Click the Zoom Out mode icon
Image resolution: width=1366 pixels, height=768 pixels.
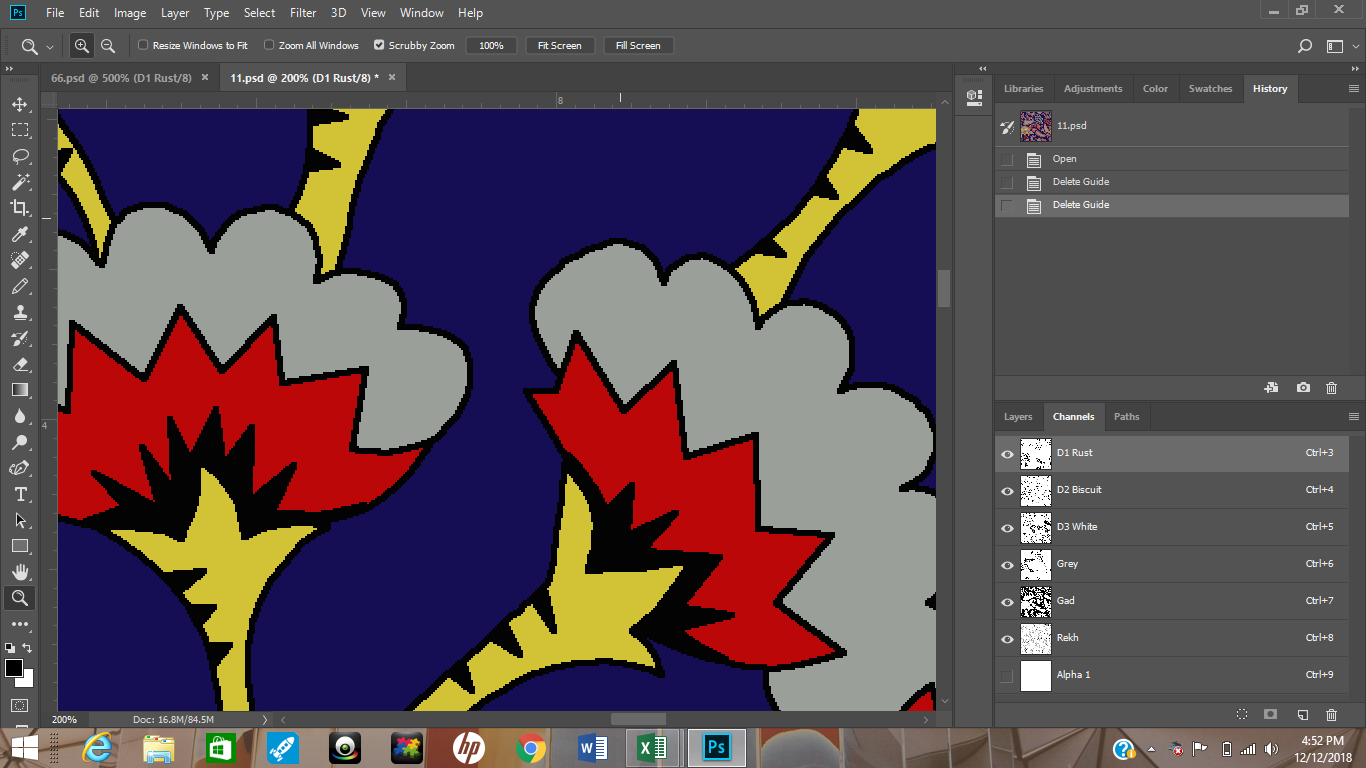(108, 46)
